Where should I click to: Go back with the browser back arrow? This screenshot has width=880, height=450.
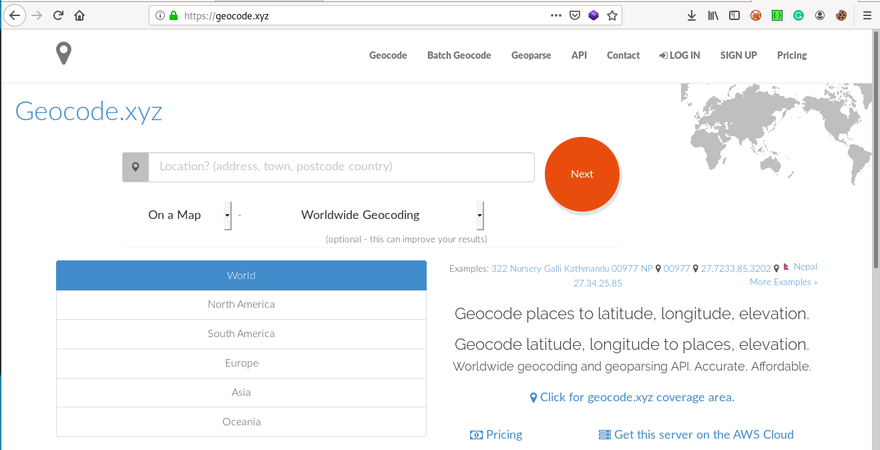(x=15, y=16)
